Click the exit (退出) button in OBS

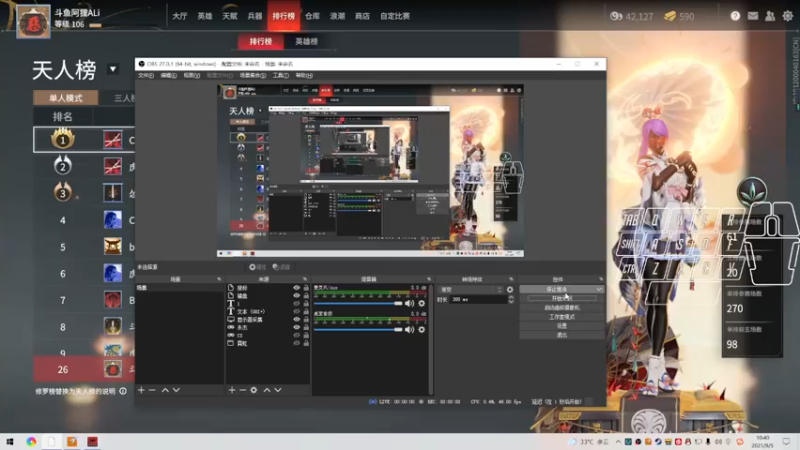(x=562, y=335)
